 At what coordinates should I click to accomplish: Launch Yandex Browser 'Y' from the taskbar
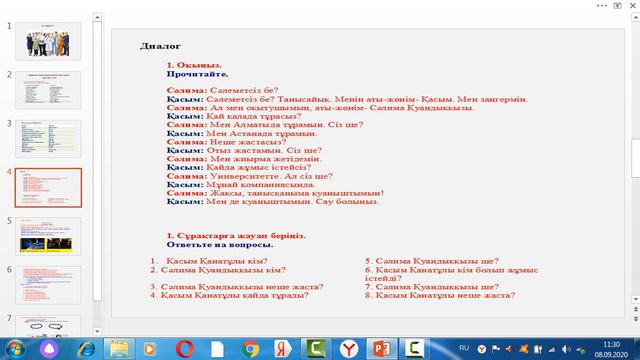point(349,349)
